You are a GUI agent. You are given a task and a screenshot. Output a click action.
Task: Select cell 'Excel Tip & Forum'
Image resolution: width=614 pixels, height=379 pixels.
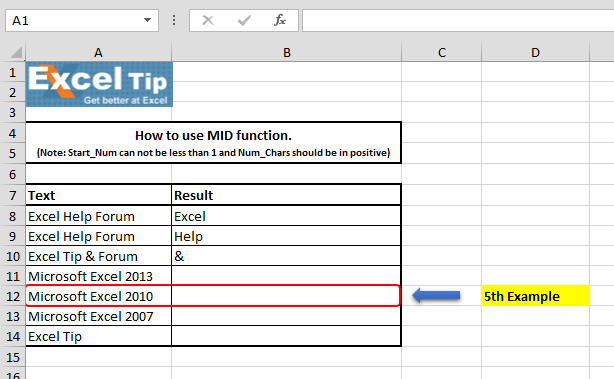[99, 256]
